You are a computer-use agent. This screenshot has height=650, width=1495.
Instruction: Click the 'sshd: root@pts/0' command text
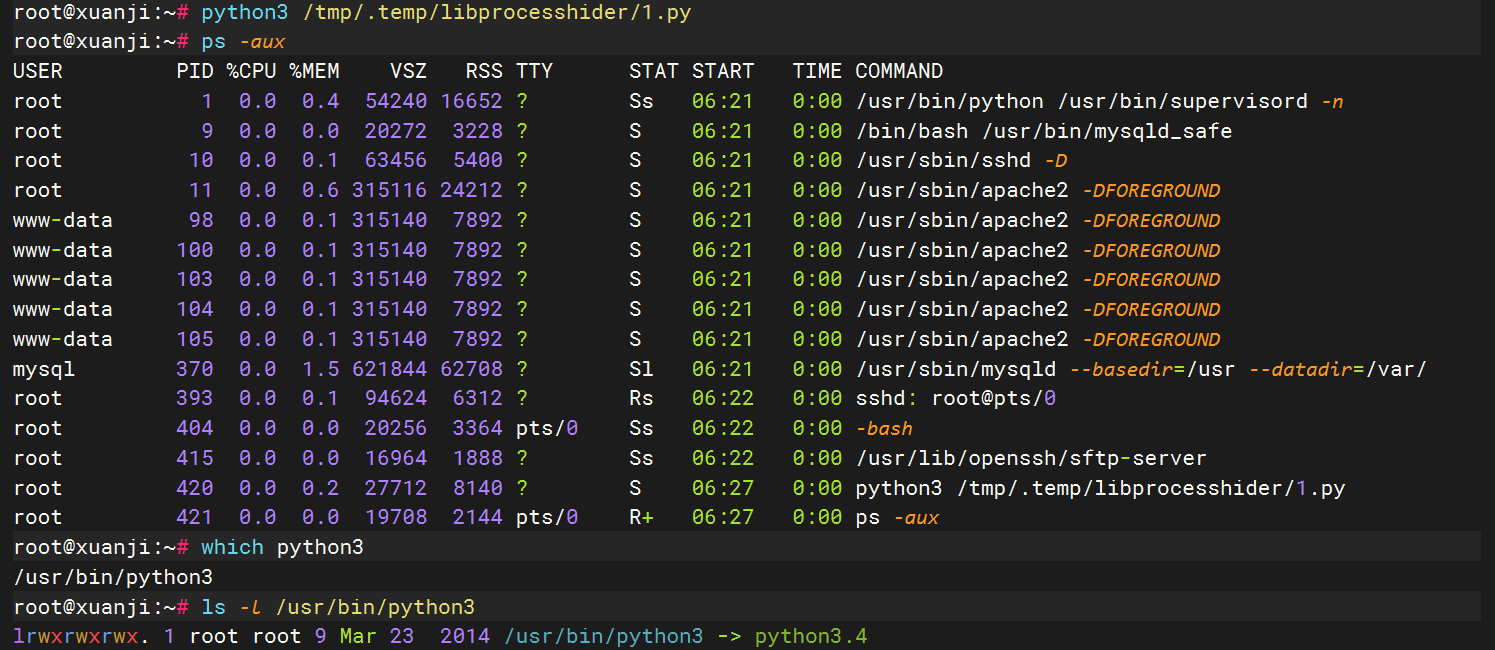coord(956,398)
